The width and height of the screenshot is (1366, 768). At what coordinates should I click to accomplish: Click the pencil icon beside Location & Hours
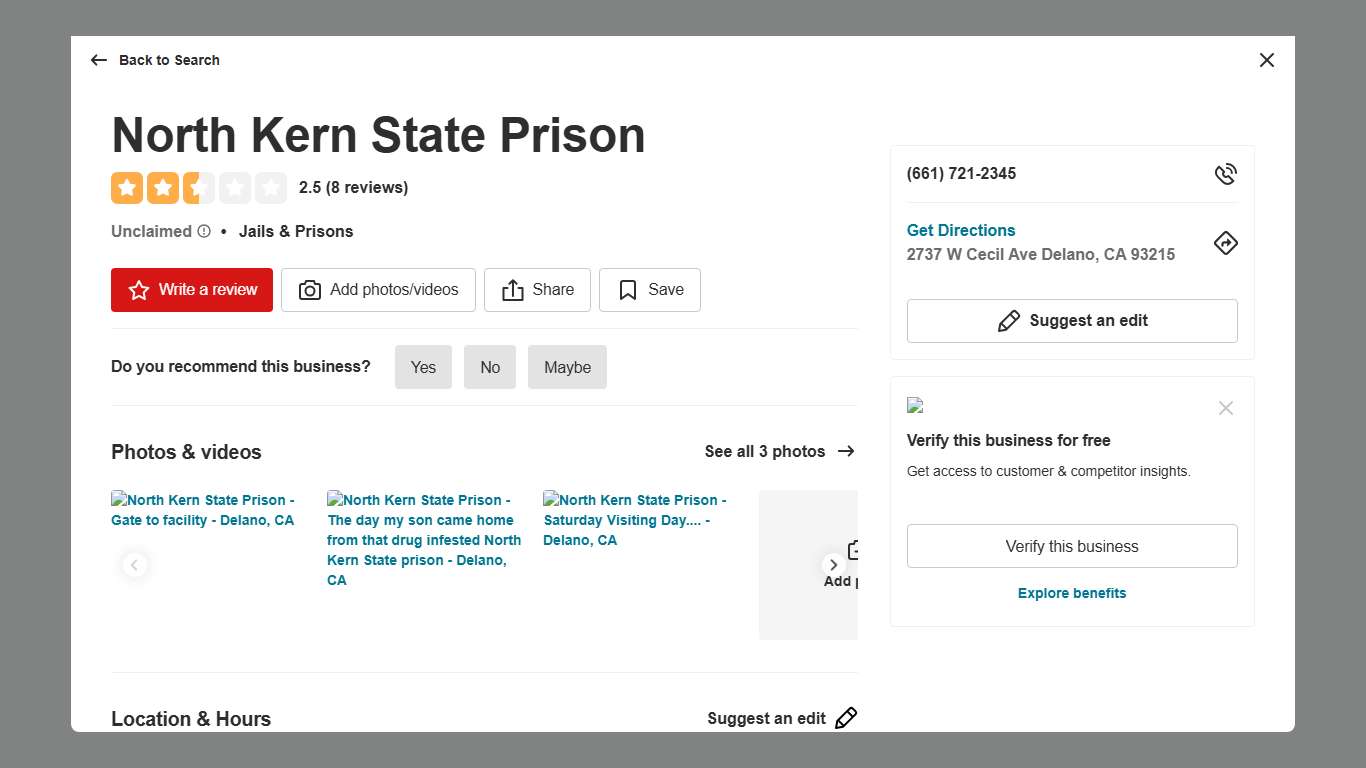(x=846, y=718)
